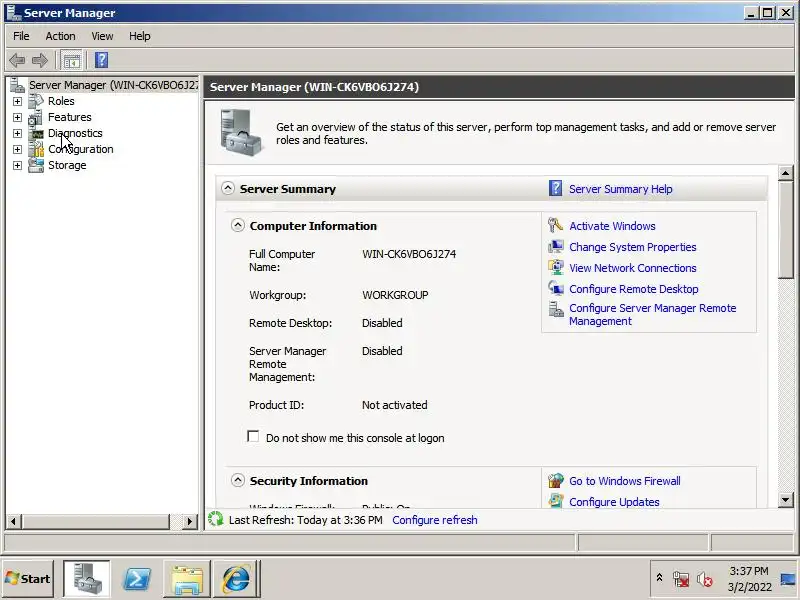Click the Show Desktop button
This screenshot has width=800, height=600.
click(x=788, y=579)
